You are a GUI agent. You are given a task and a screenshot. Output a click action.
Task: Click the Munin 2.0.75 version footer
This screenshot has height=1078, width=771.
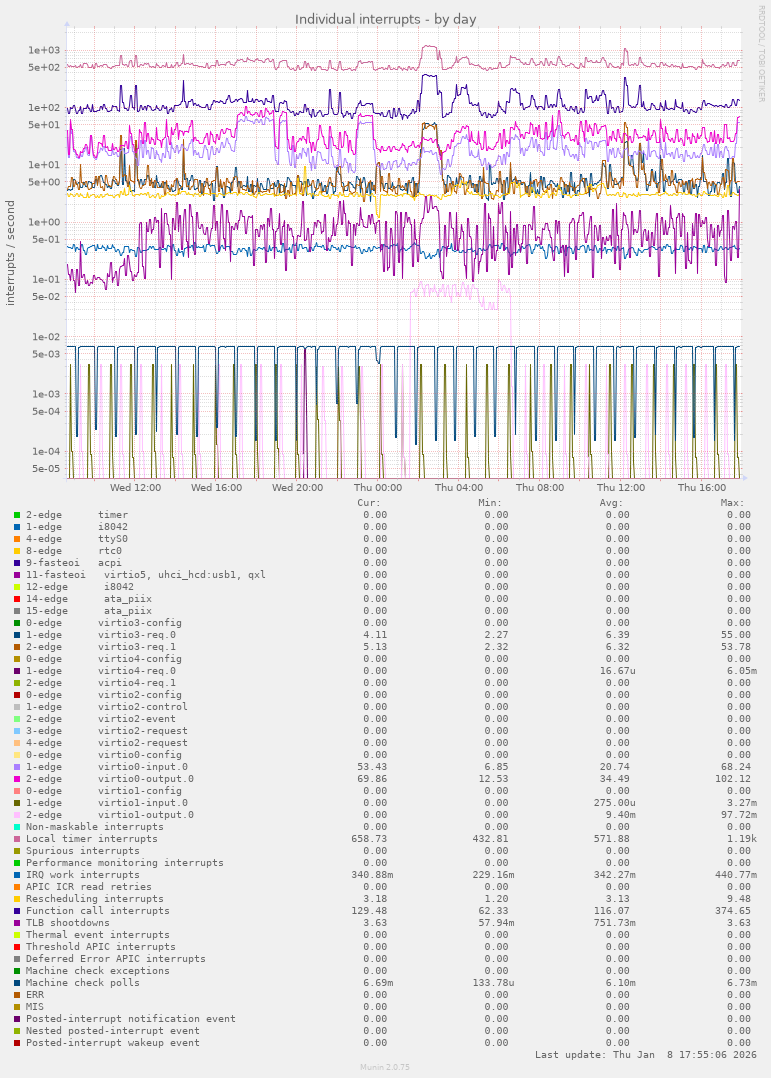385,1068
